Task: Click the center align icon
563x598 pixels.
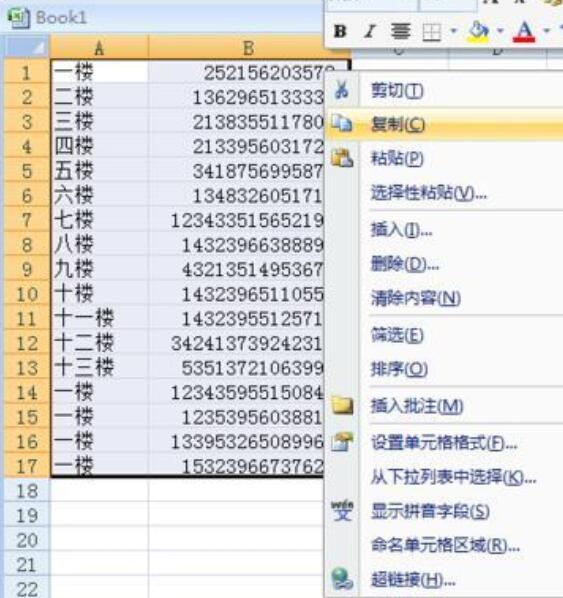Action: click(x=400, y=31)
